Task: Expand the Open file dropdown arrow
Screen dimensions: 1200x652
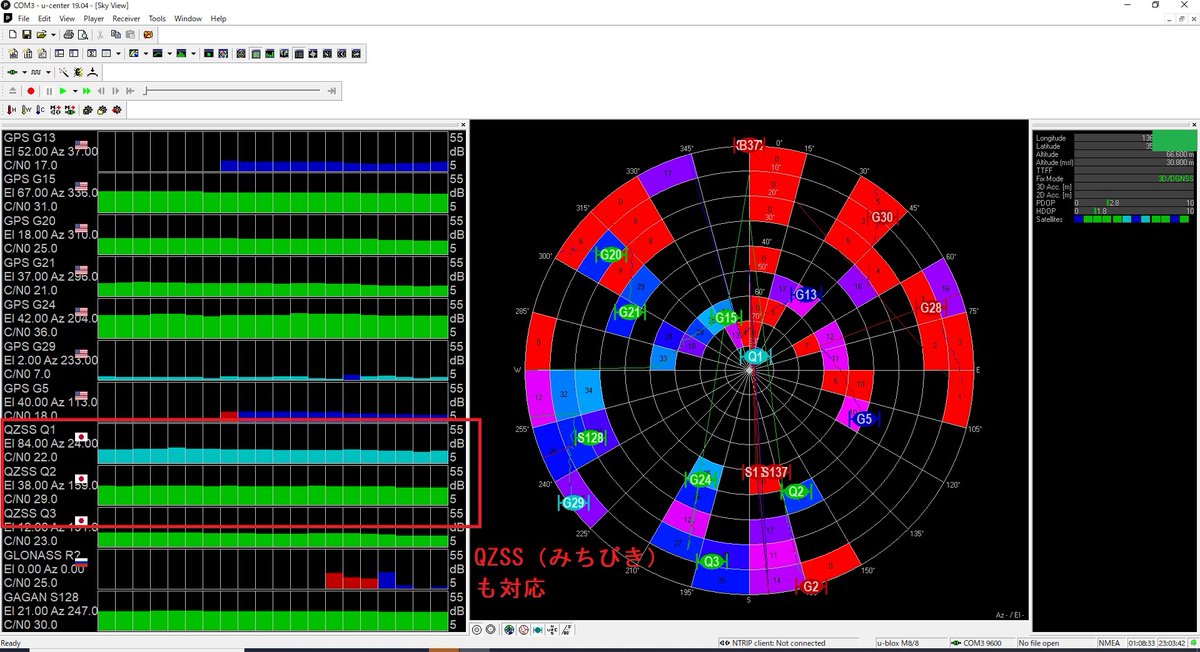Action: 53,35
